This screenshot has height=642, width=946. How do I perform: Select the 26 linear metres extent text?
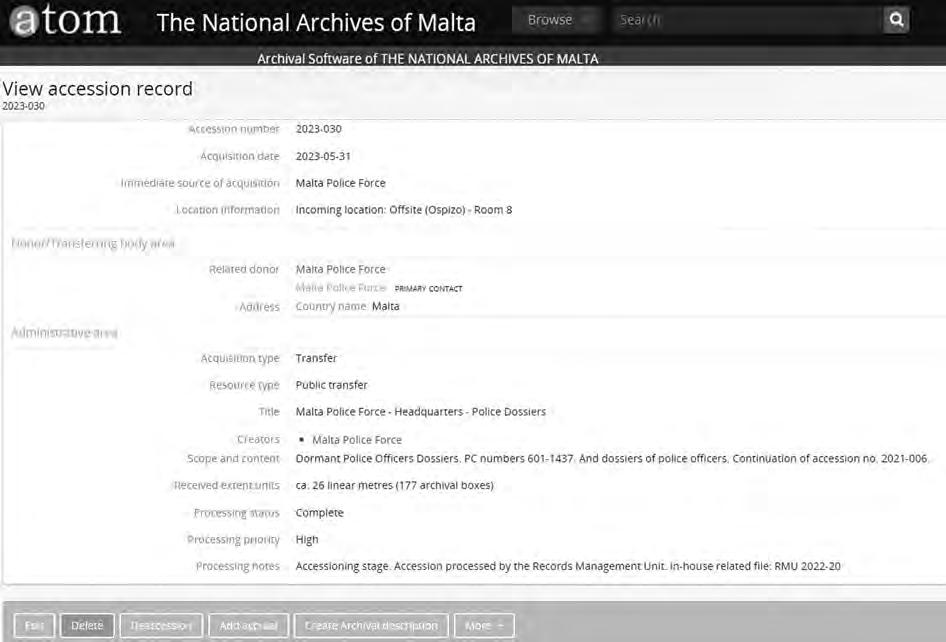395,485
